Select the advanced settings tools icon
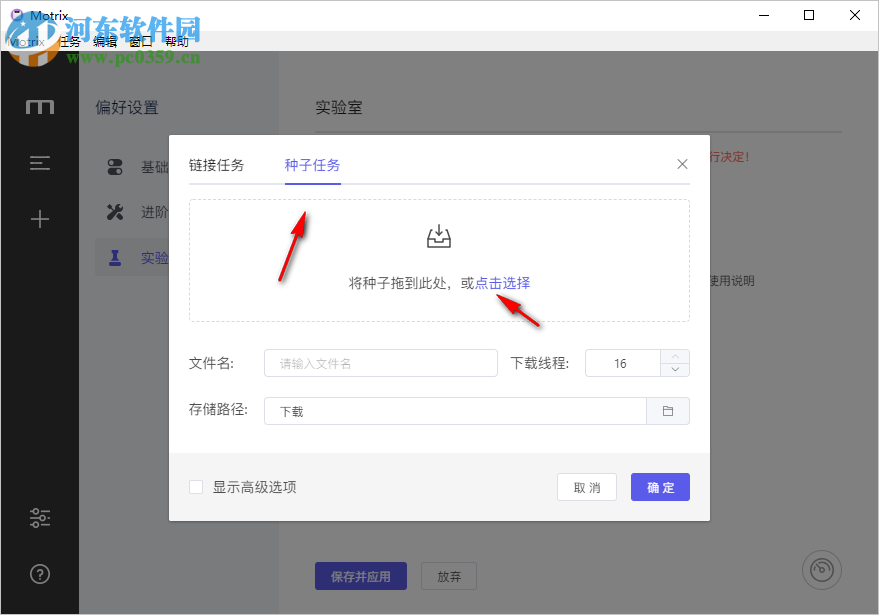 (115, 212)
